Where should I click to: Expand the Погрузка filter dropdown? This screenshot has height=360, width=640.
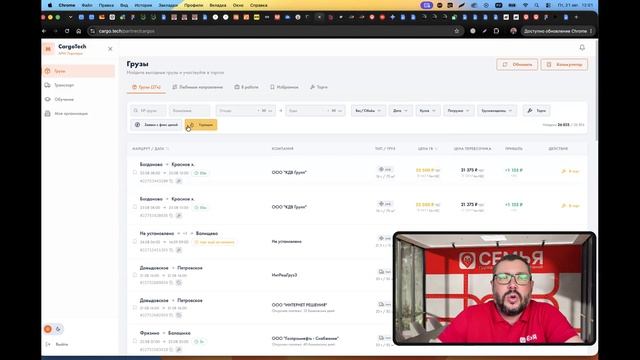click(458, 111)
